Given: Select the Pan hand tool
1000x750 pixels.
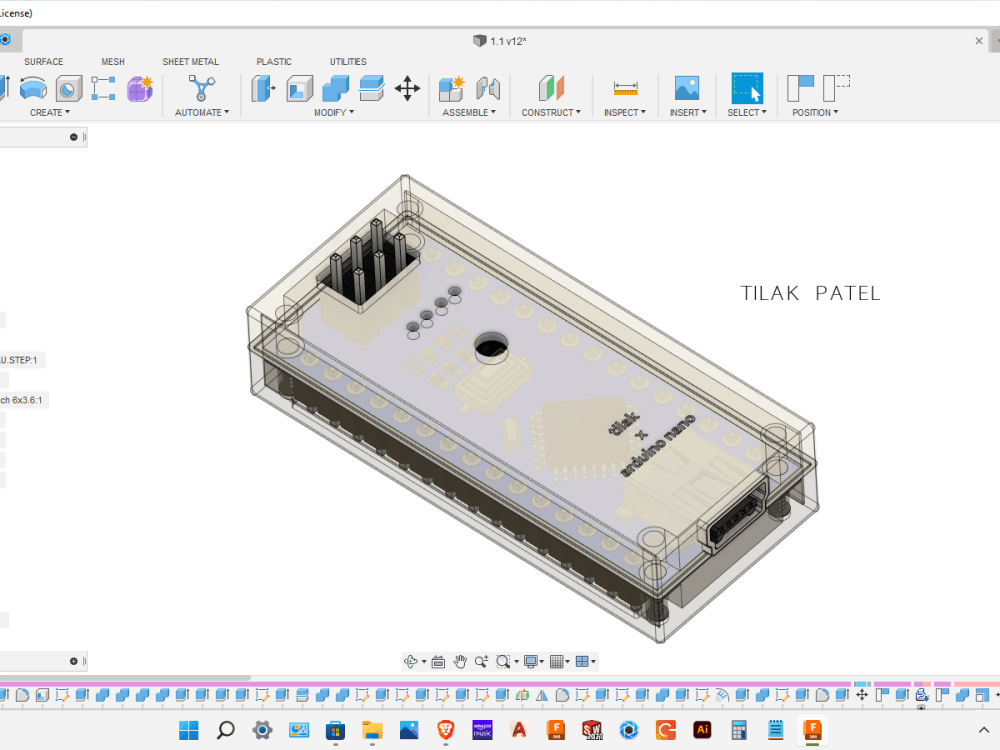Looking at the screenshot, I should tap(460, 661).
